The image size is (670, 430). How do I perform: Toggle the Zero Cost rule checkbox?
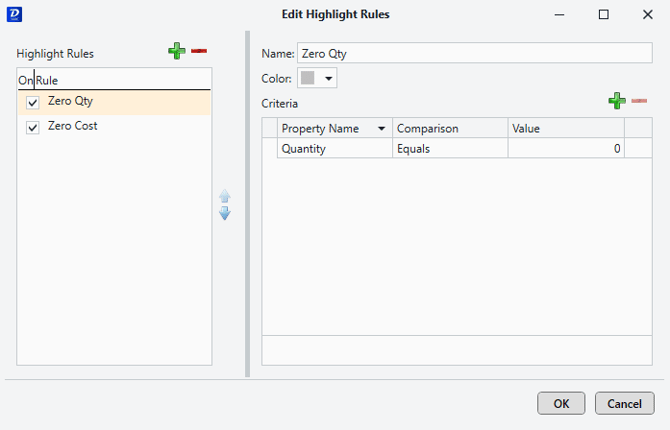coord(33,127)
